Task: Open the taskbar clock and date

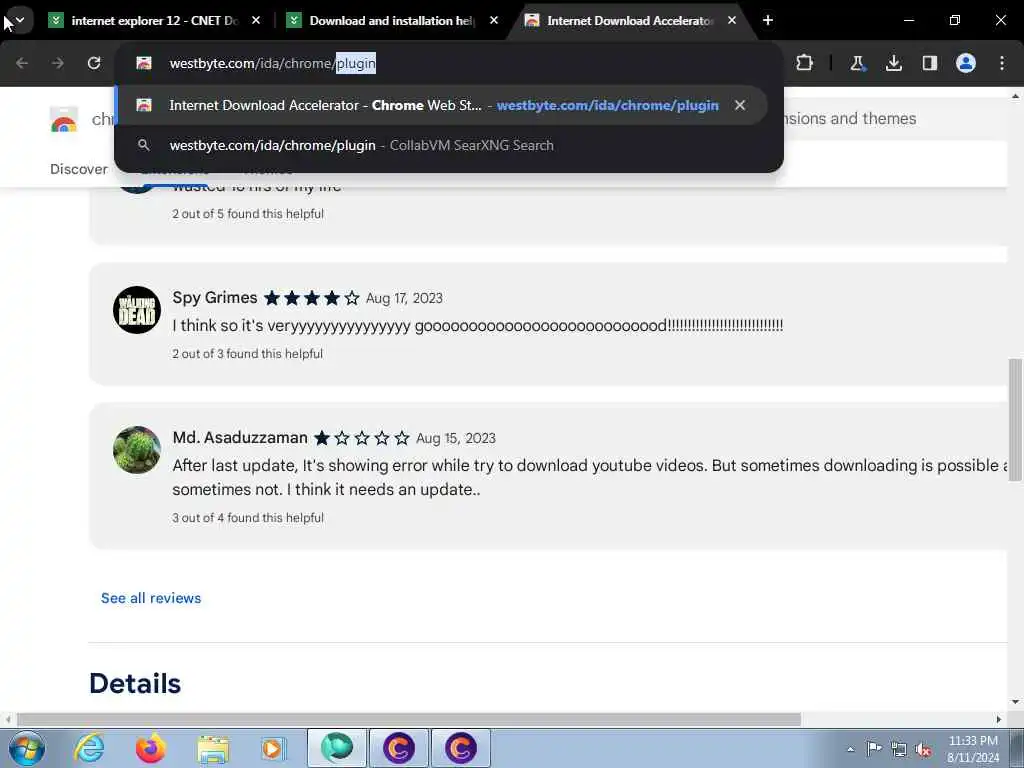Action: coord(973,749)
